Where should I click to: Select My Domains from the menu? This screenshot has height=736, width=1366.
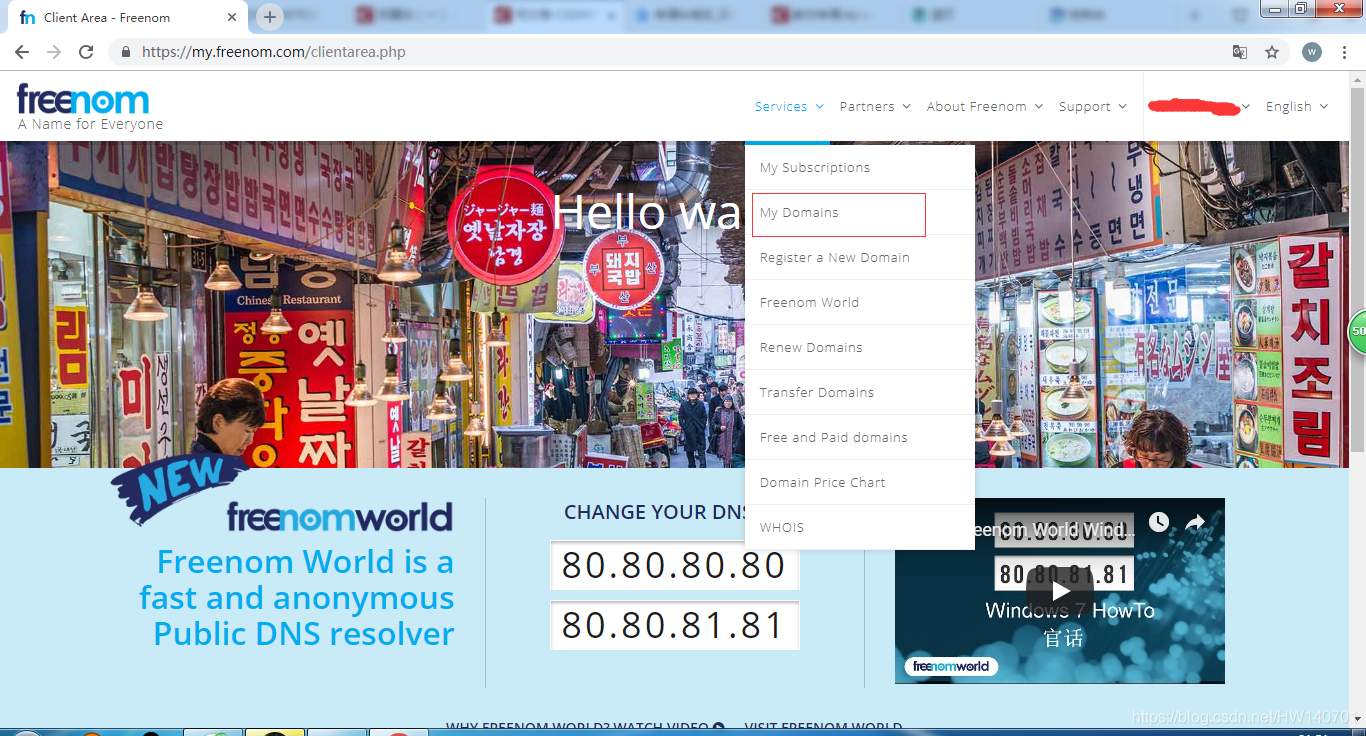(860, 212)
